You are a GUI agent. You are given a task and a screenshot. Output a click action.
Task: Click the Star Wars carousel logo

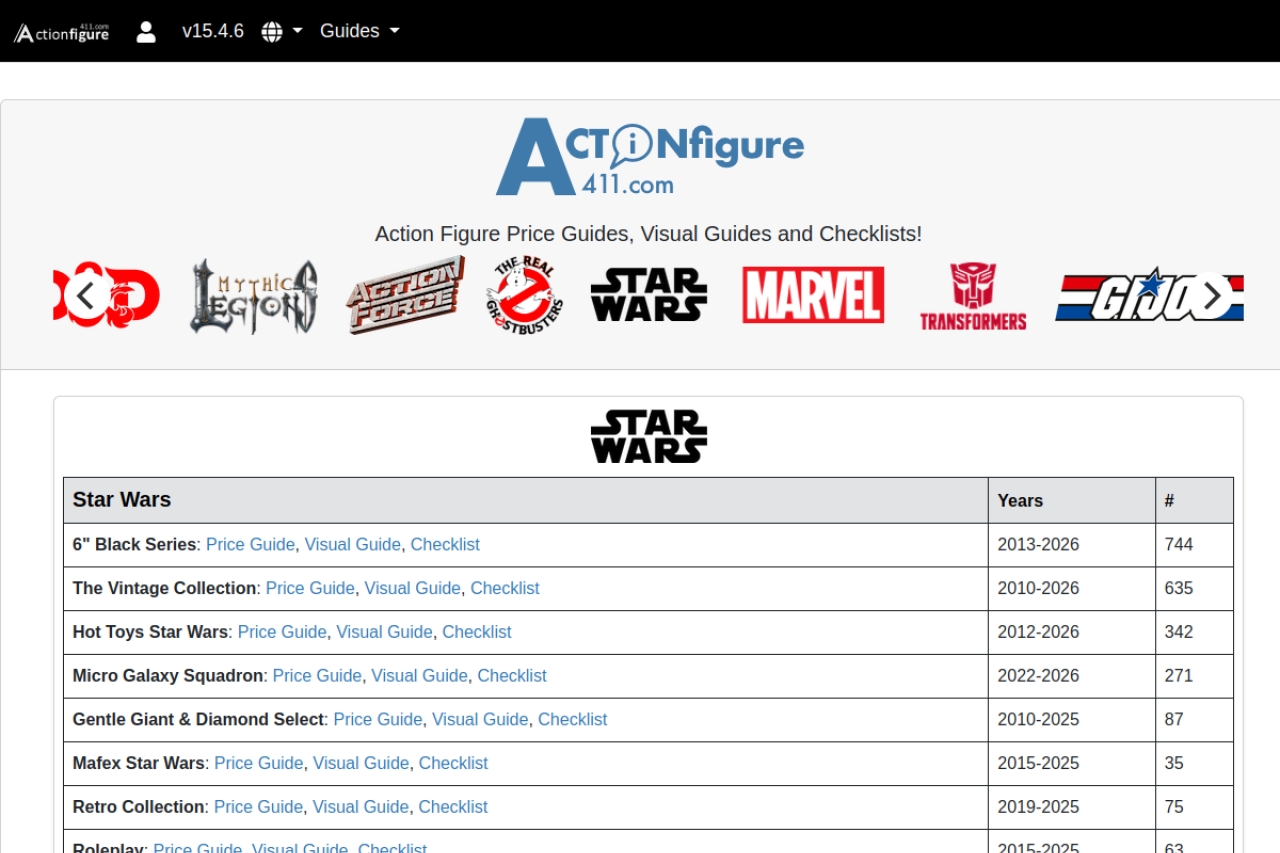pyautogui.click(x=648, y=295)
